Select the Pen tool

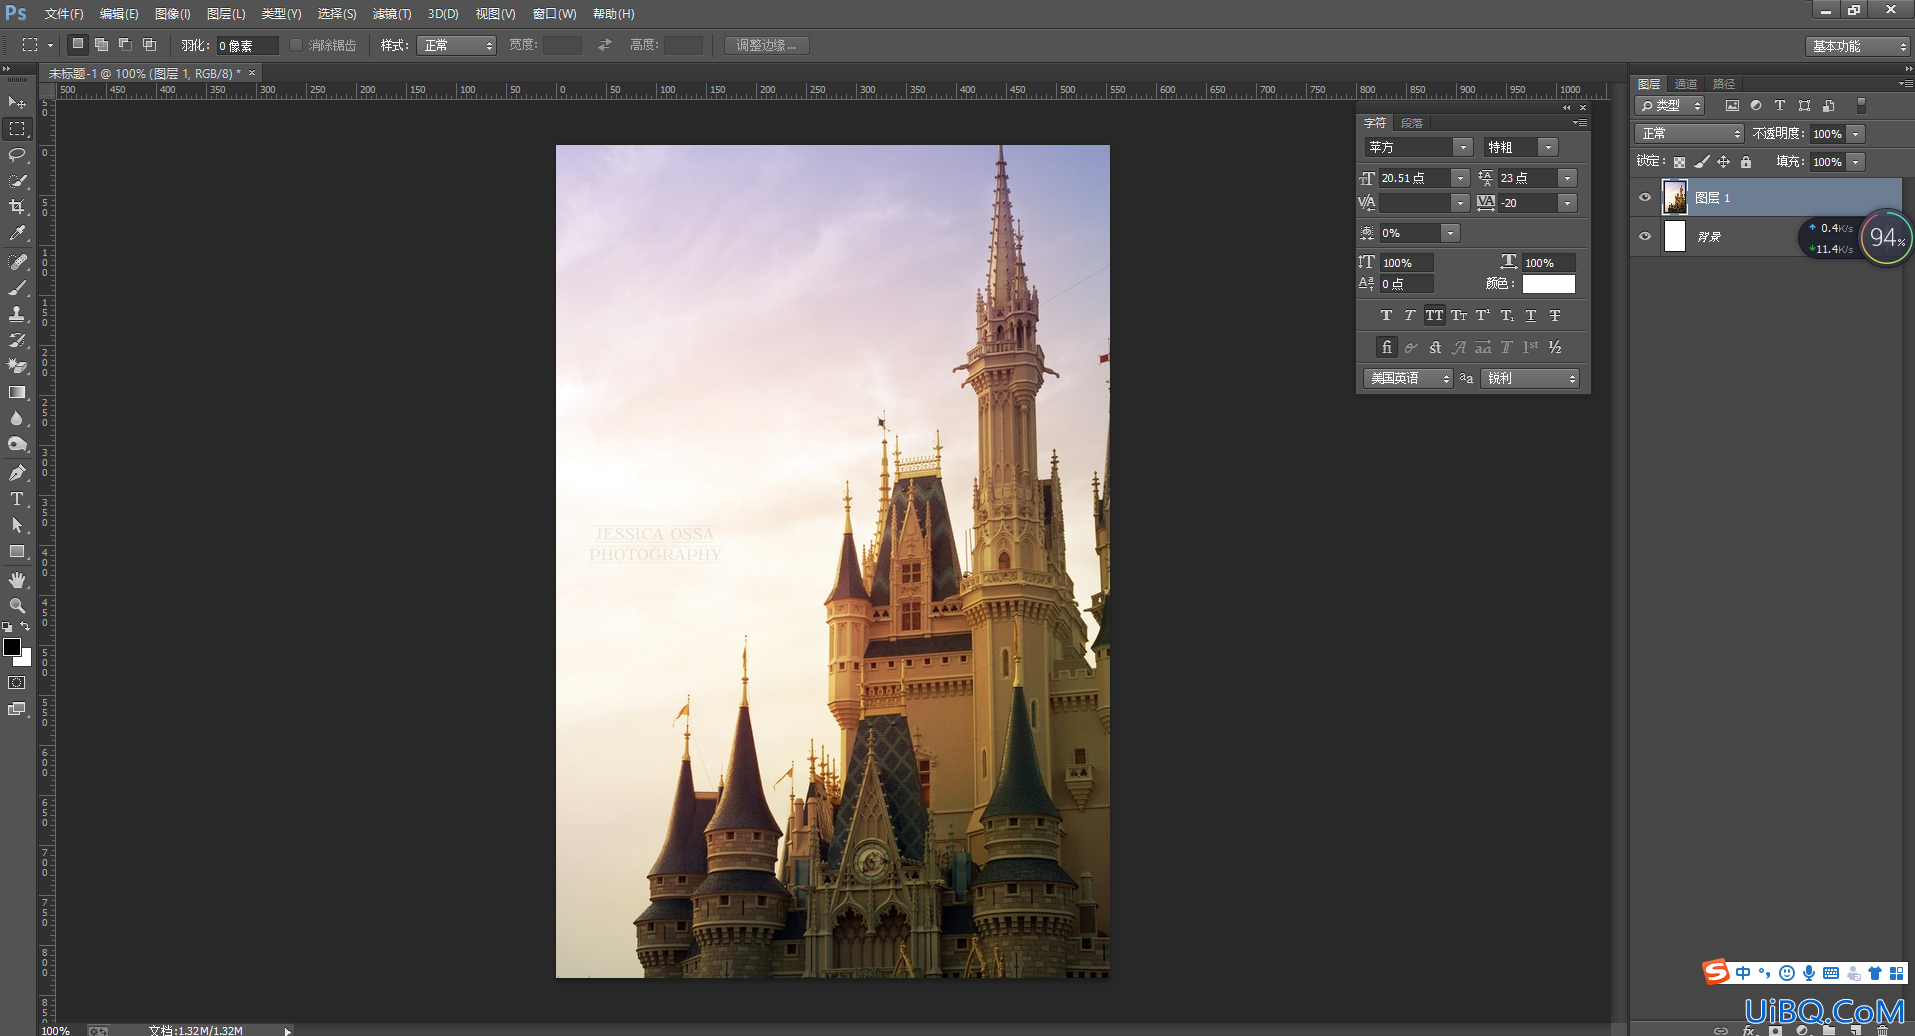(17, 473)
